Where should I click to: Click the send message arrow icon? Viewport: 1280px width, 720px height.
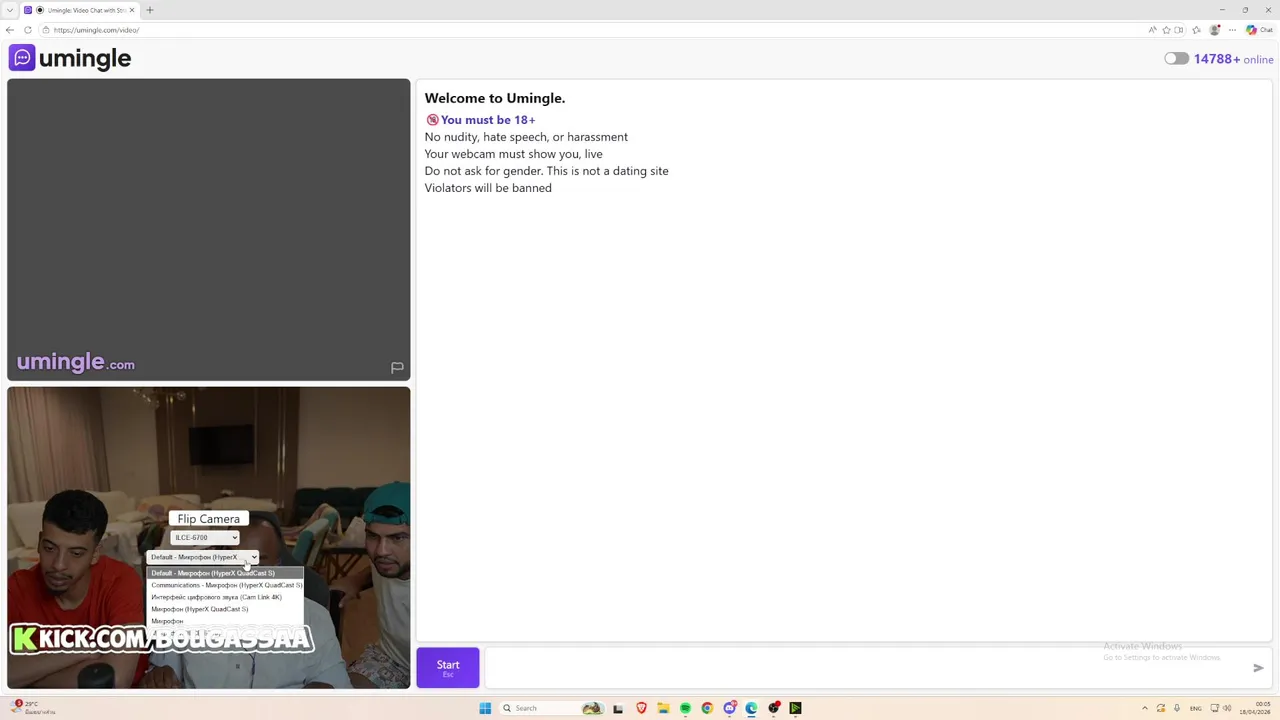(1258, 668)
